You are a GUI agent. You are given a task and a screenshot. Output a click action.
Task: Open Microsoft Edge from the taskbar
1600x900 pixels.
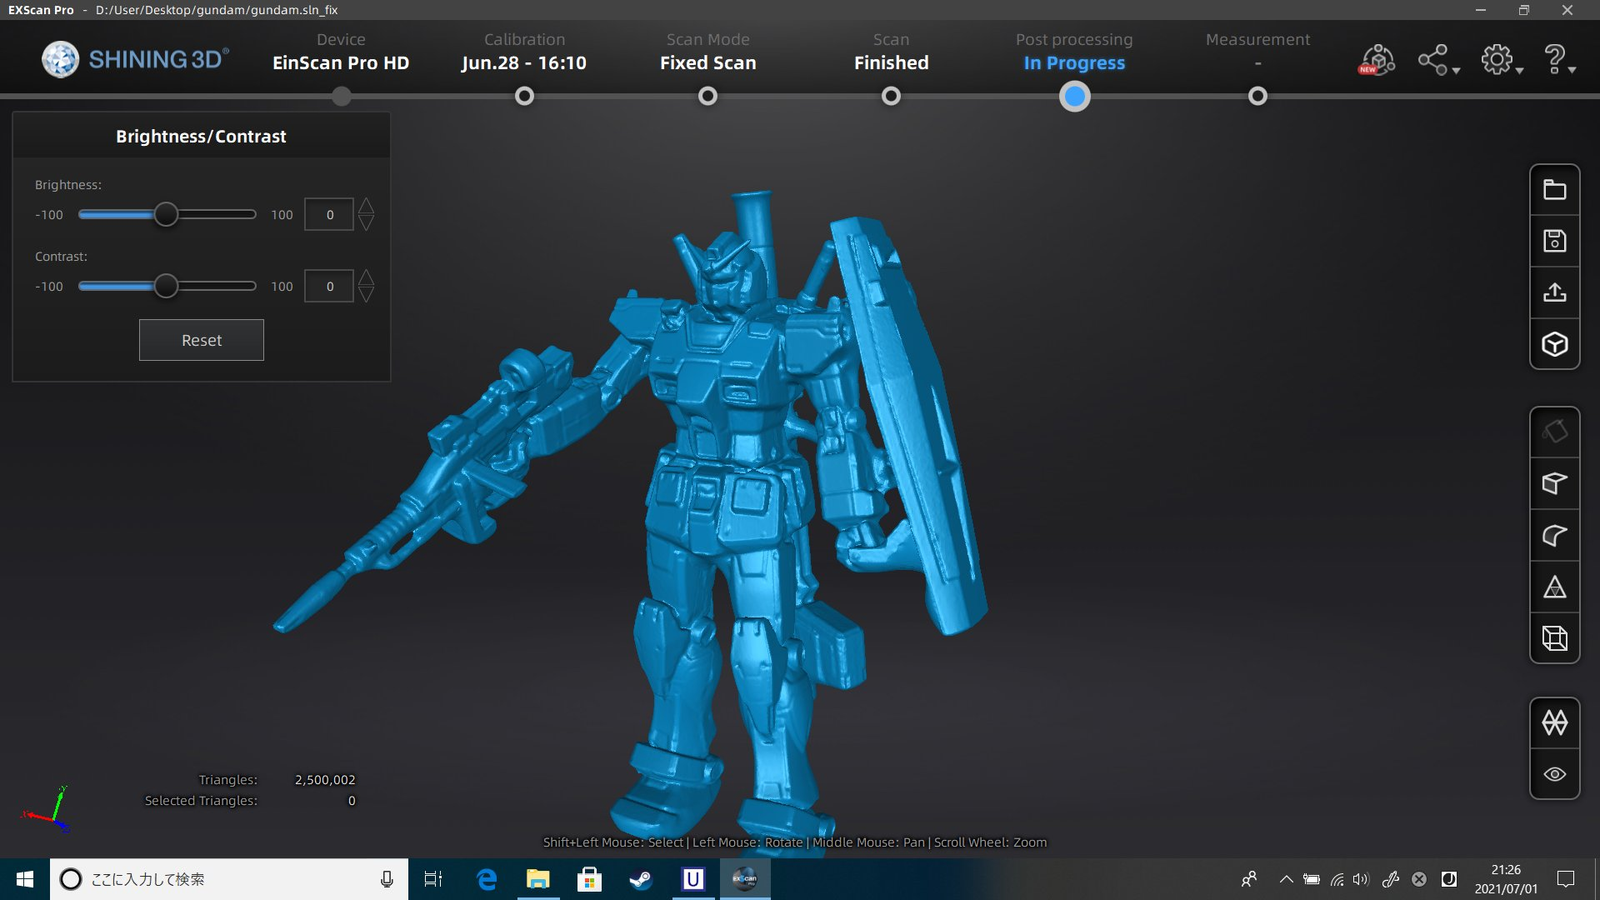pos(487,879)
